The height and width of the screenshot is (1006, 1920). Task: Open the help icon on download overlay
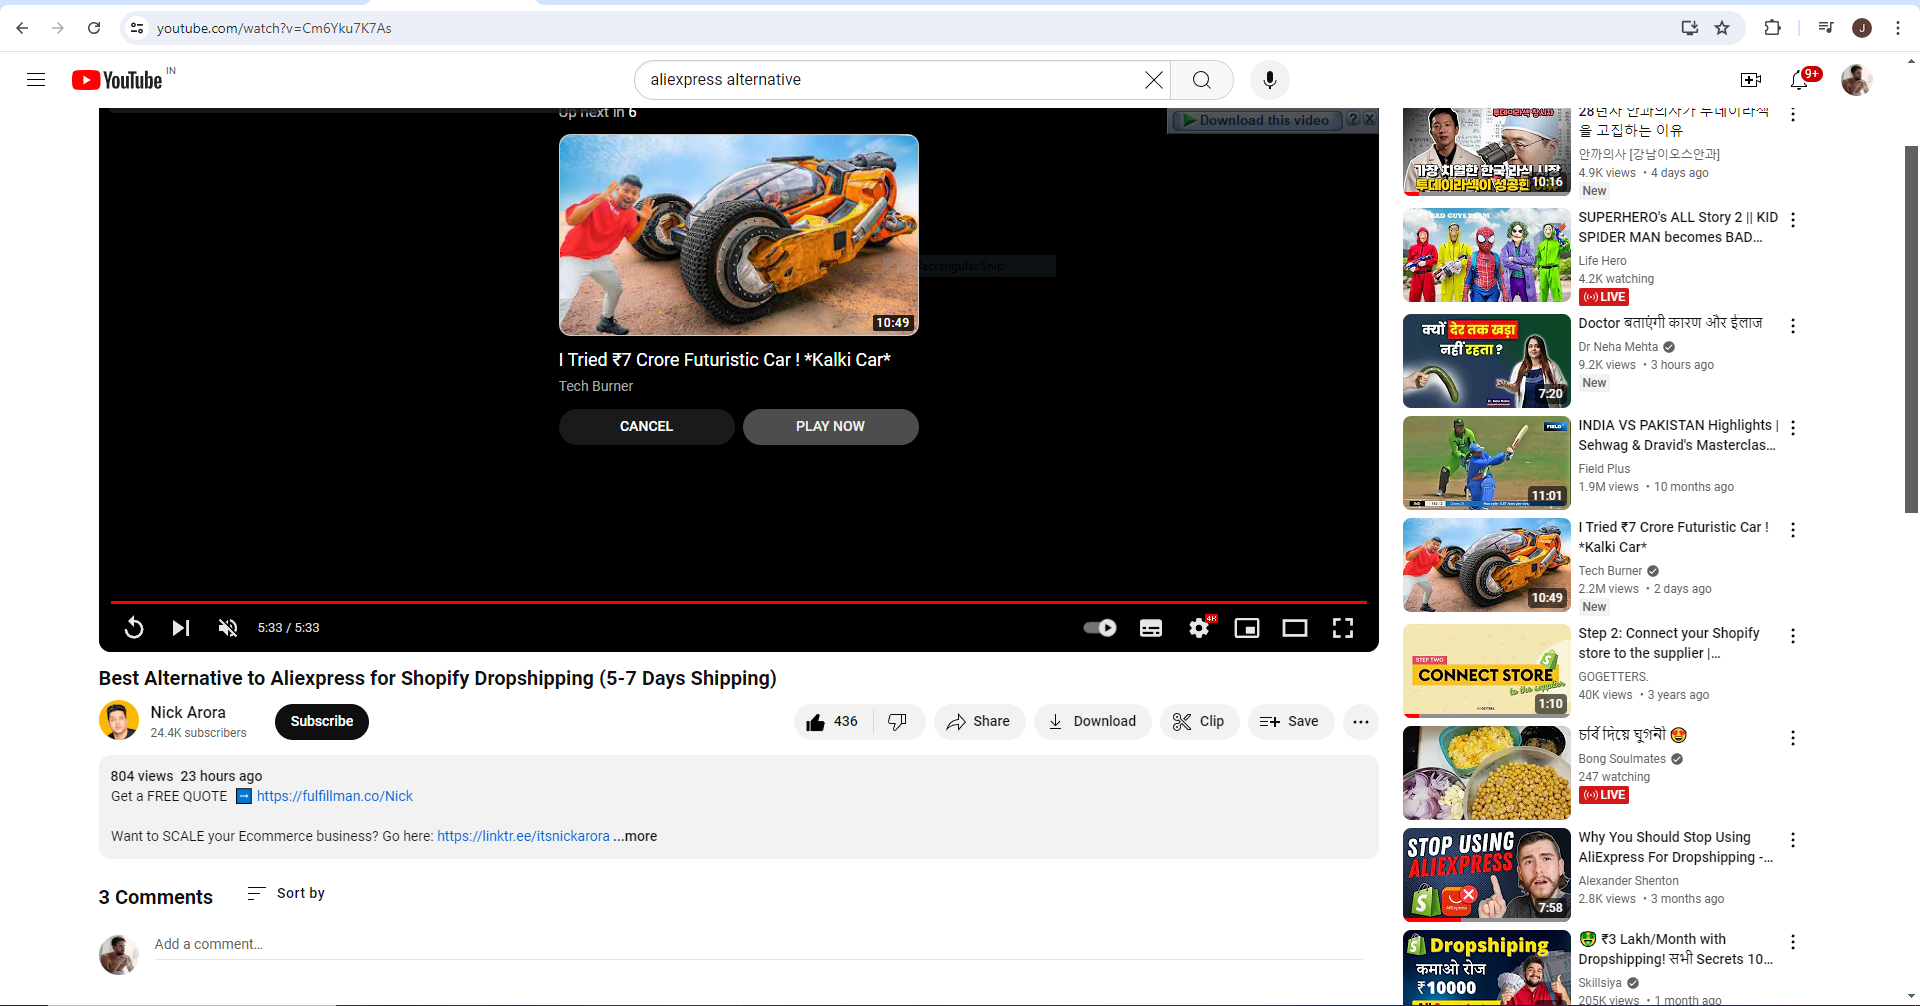click(1353, 119)
